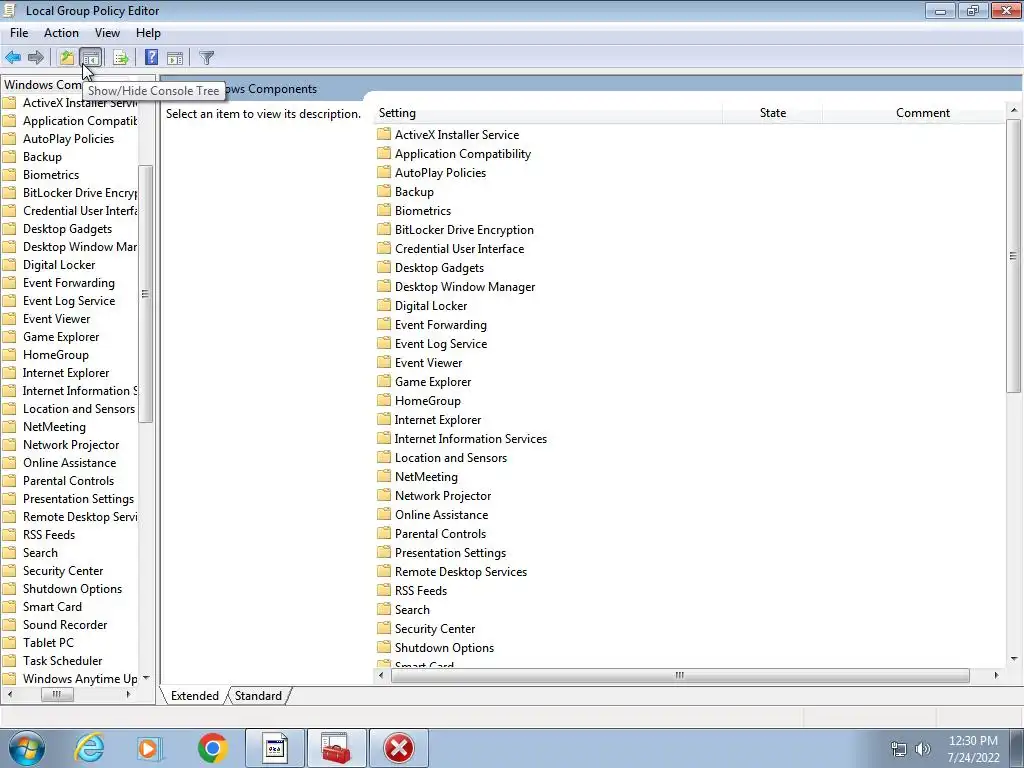Select Desktop Window Manager in the settings list

tap(465, 286)
